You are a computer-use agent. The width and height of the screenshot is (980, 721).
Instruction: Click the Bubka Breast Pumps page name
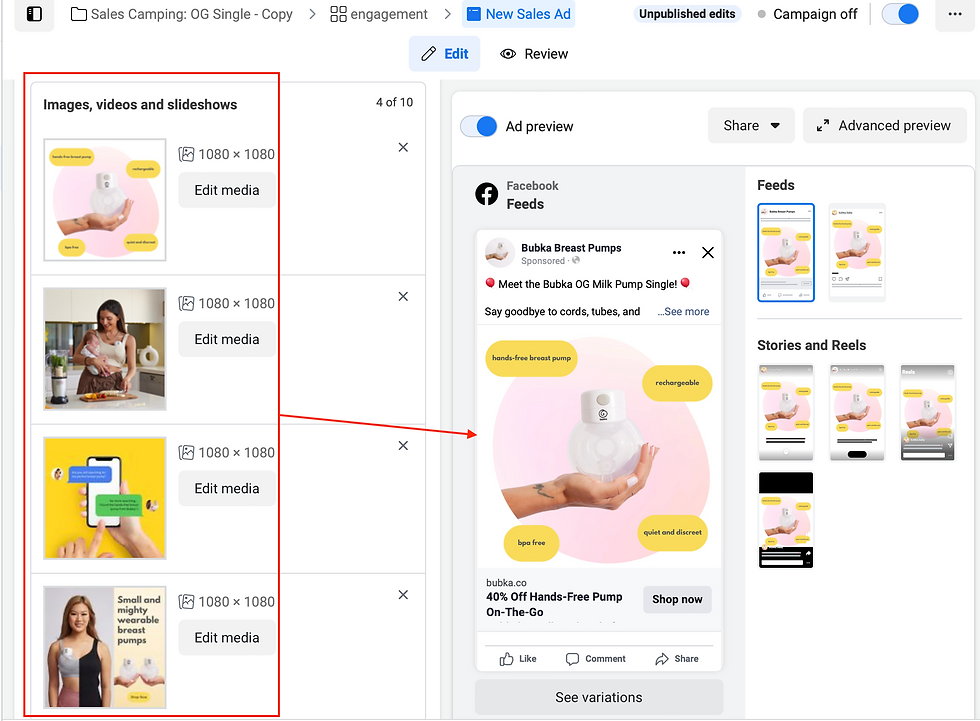571,248
